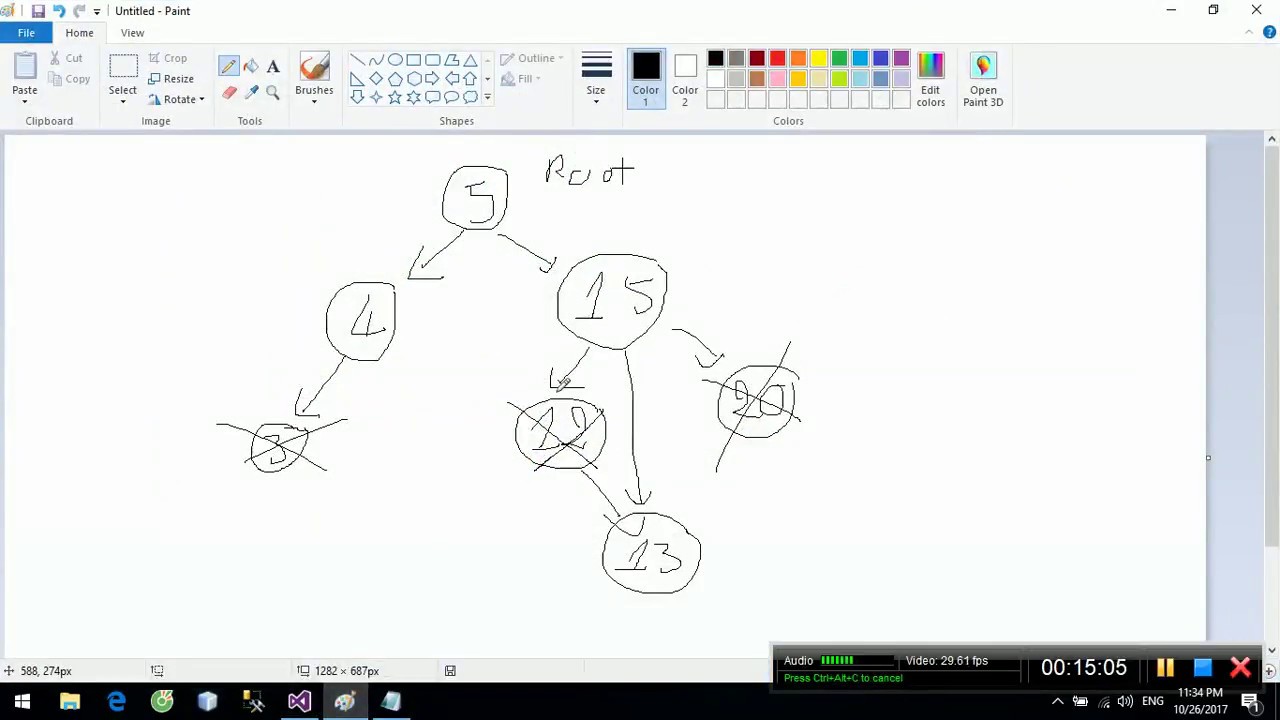Image resolution: width=1280 pixels, height=720 pixels.
Task: Choose the Right arrow shape
Action: tap(433, 79)
